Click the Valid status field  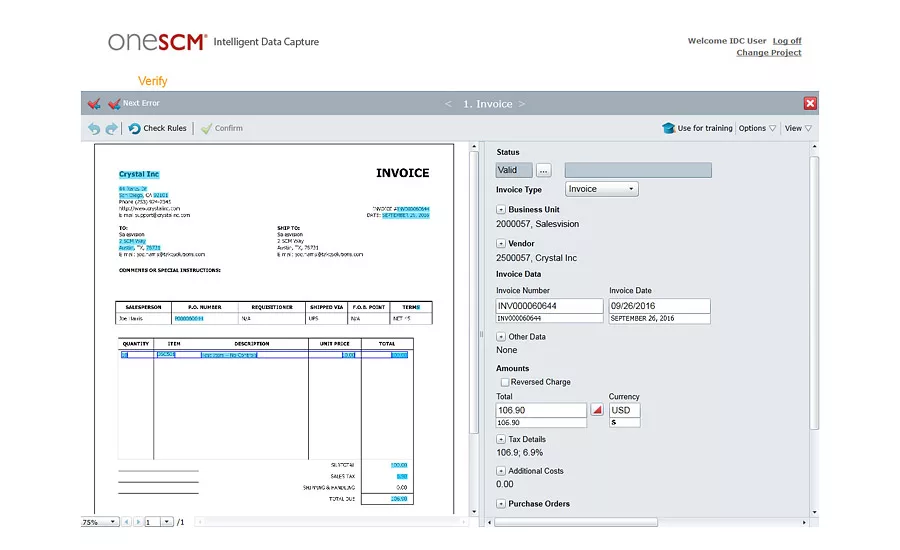[x=514, y=170]
